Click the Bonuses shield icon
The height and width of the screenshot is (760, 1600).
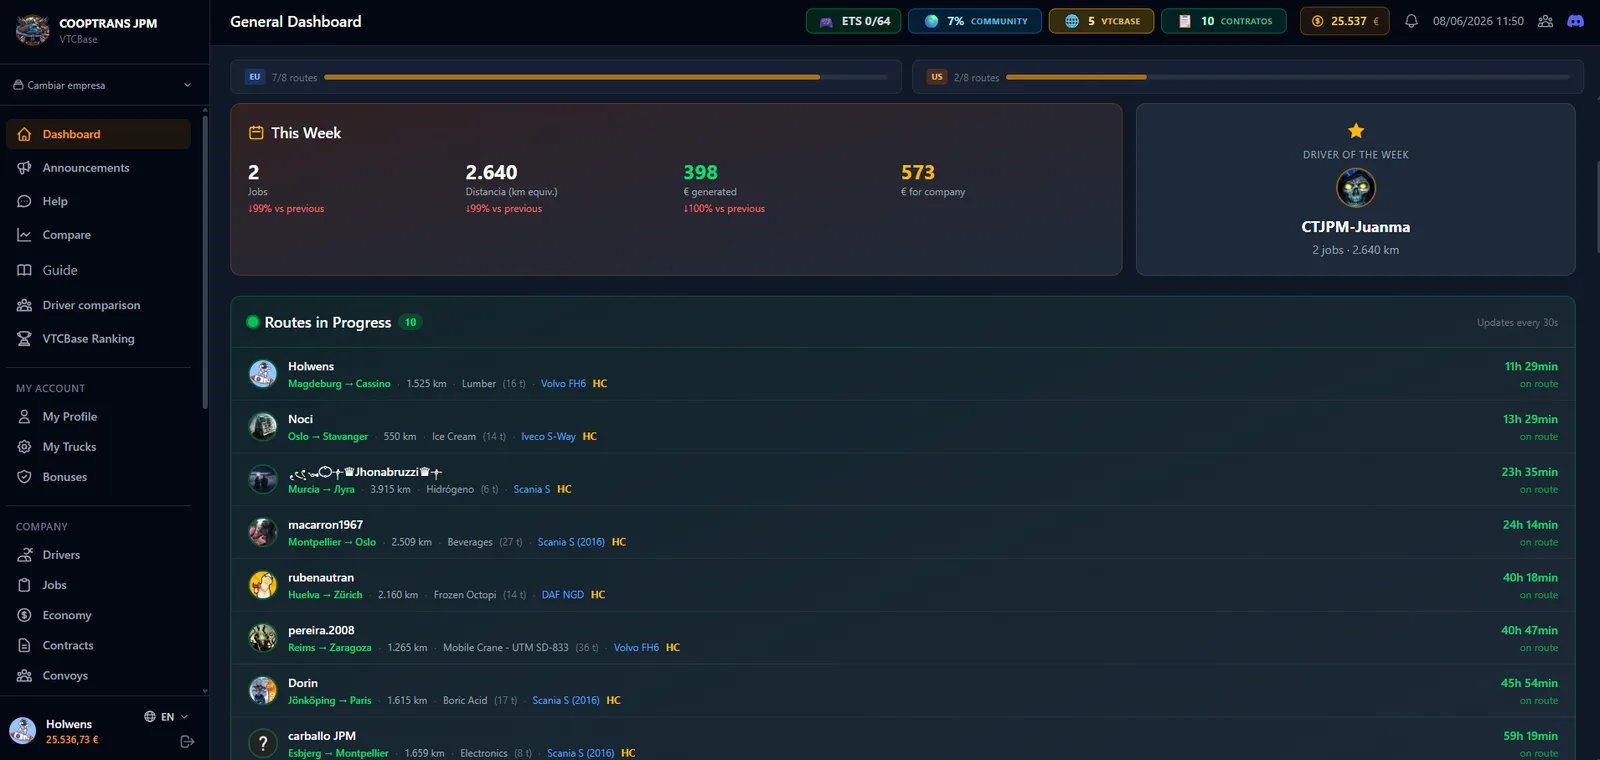24,477
